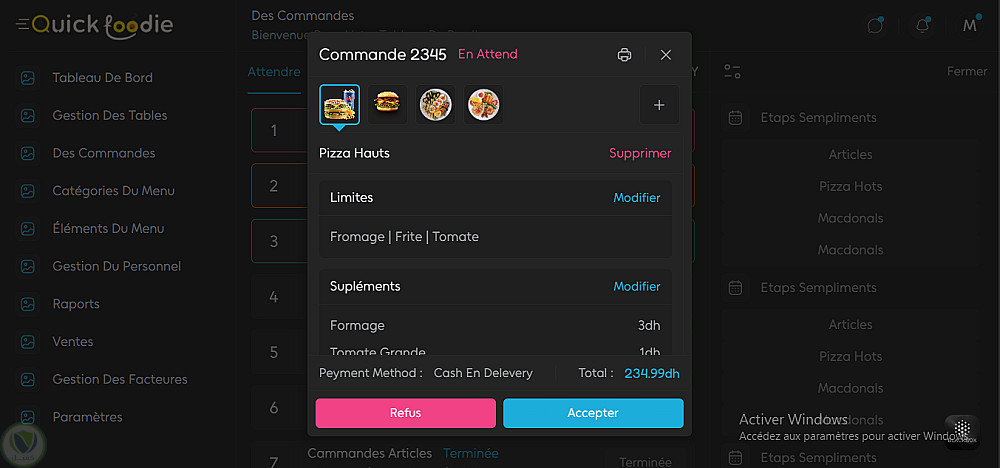This screenshot has height=468, width=1000.
Task: Open the notifications bell
Action: coord(923,26)
